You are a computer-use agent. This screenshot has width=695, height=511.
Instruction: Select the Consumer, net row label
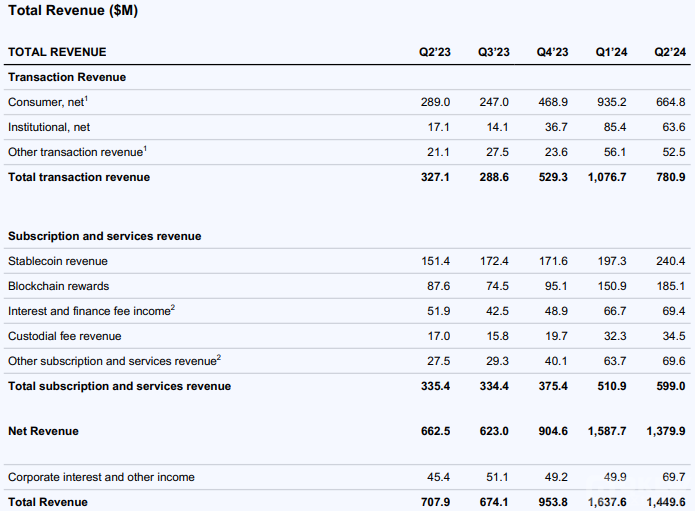click(48, 102)
